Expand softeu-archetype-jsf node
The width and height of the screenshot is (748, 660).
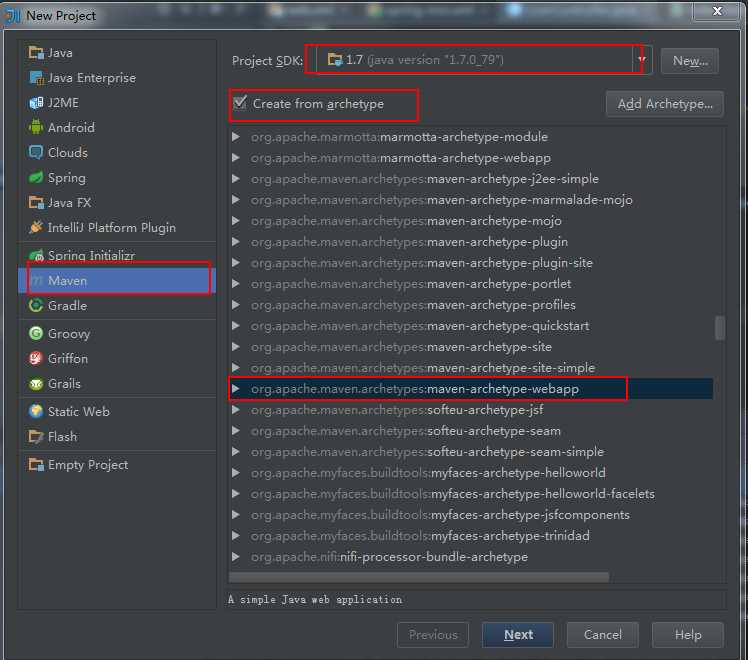(236, 410)
